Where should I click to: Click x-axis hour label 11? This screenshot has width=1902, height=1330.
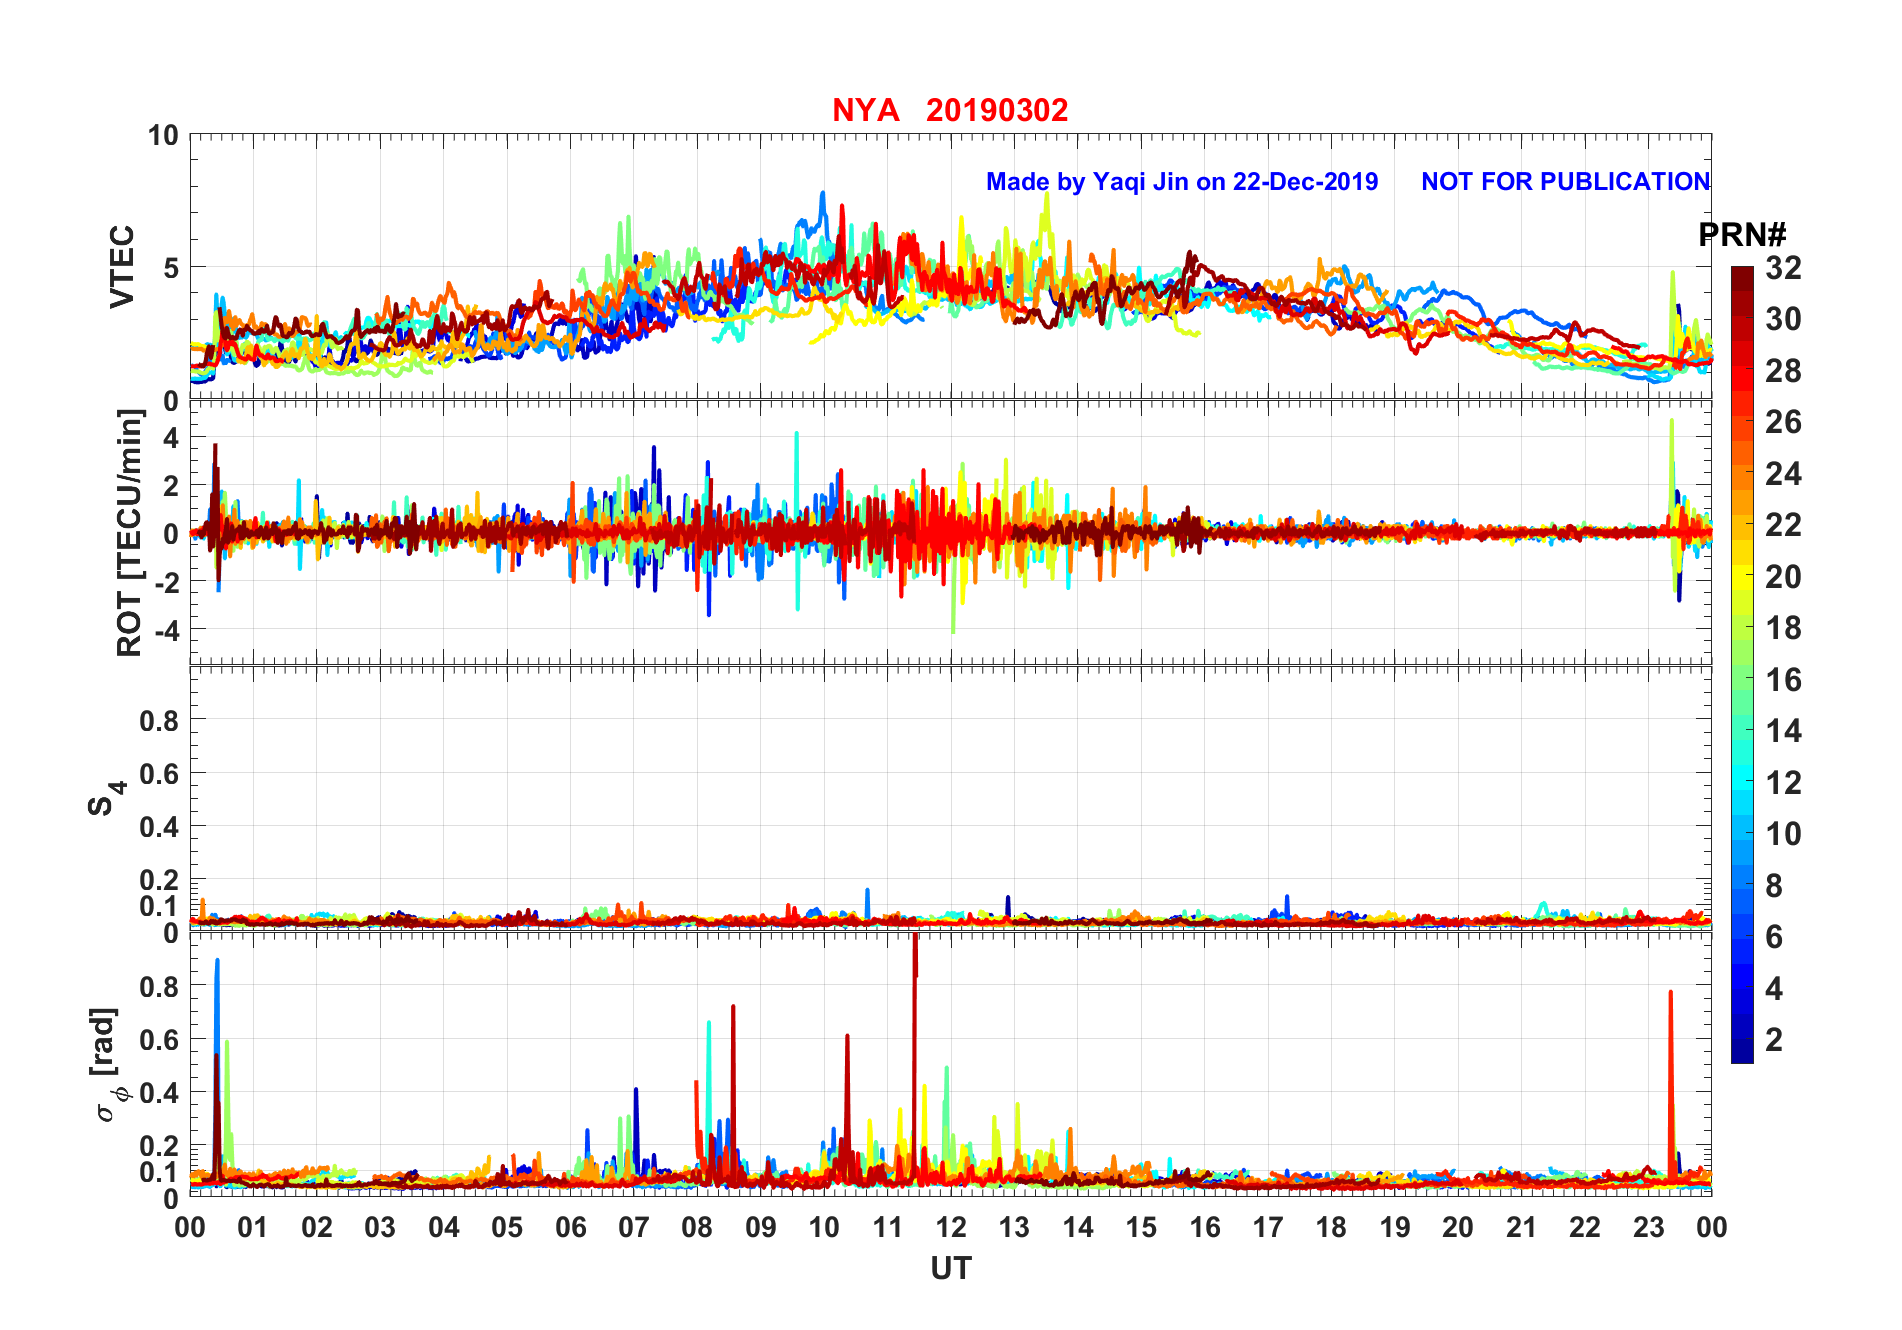pyautogui.click(x=887, y=1228)
